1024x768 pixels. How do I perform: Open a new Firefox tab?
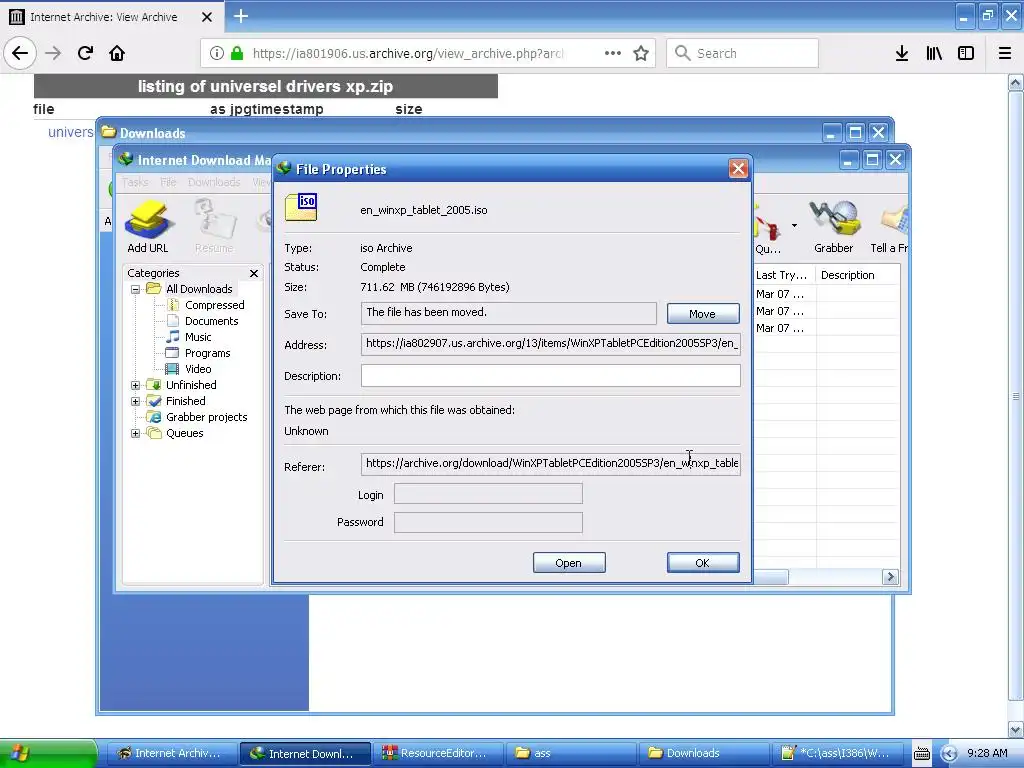click(240, 16)
